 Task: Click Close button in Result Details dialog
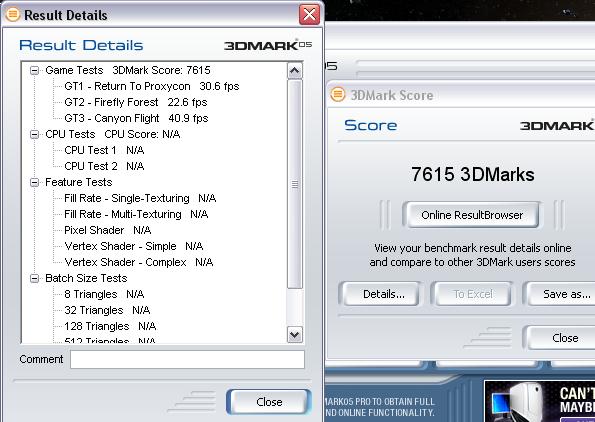[x=269, y=402]
